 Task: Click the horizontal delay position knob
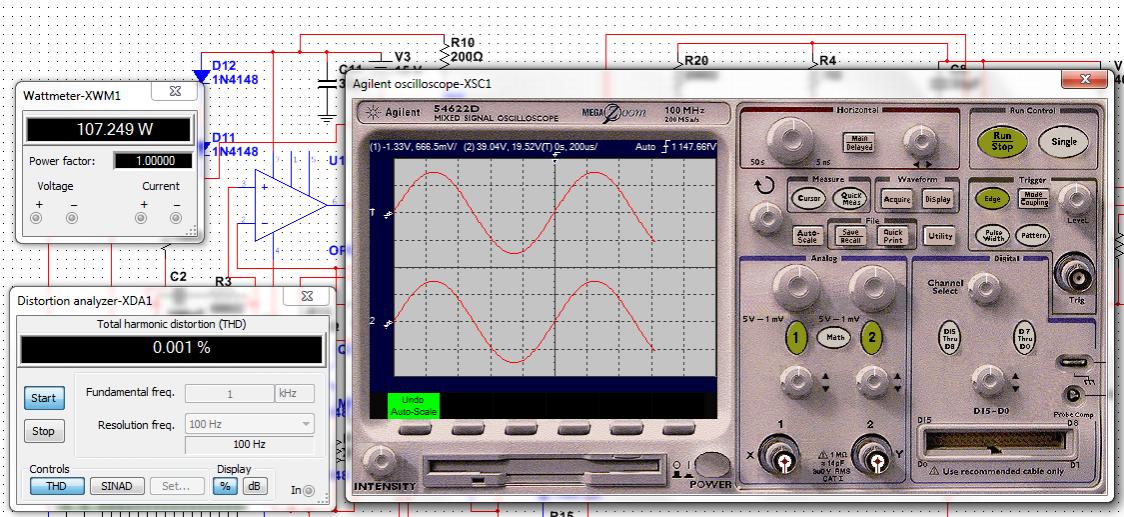pyautogui.click(x=921, y=141)
